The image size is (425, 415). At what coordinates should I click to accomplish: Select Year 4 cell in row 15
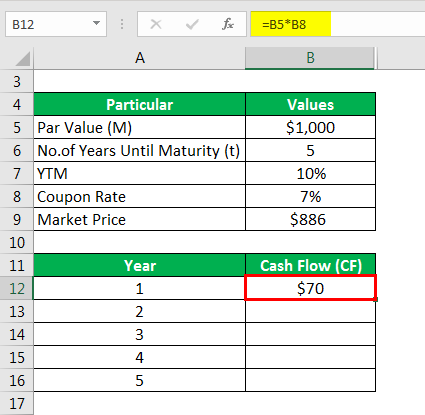coord(140,357)
